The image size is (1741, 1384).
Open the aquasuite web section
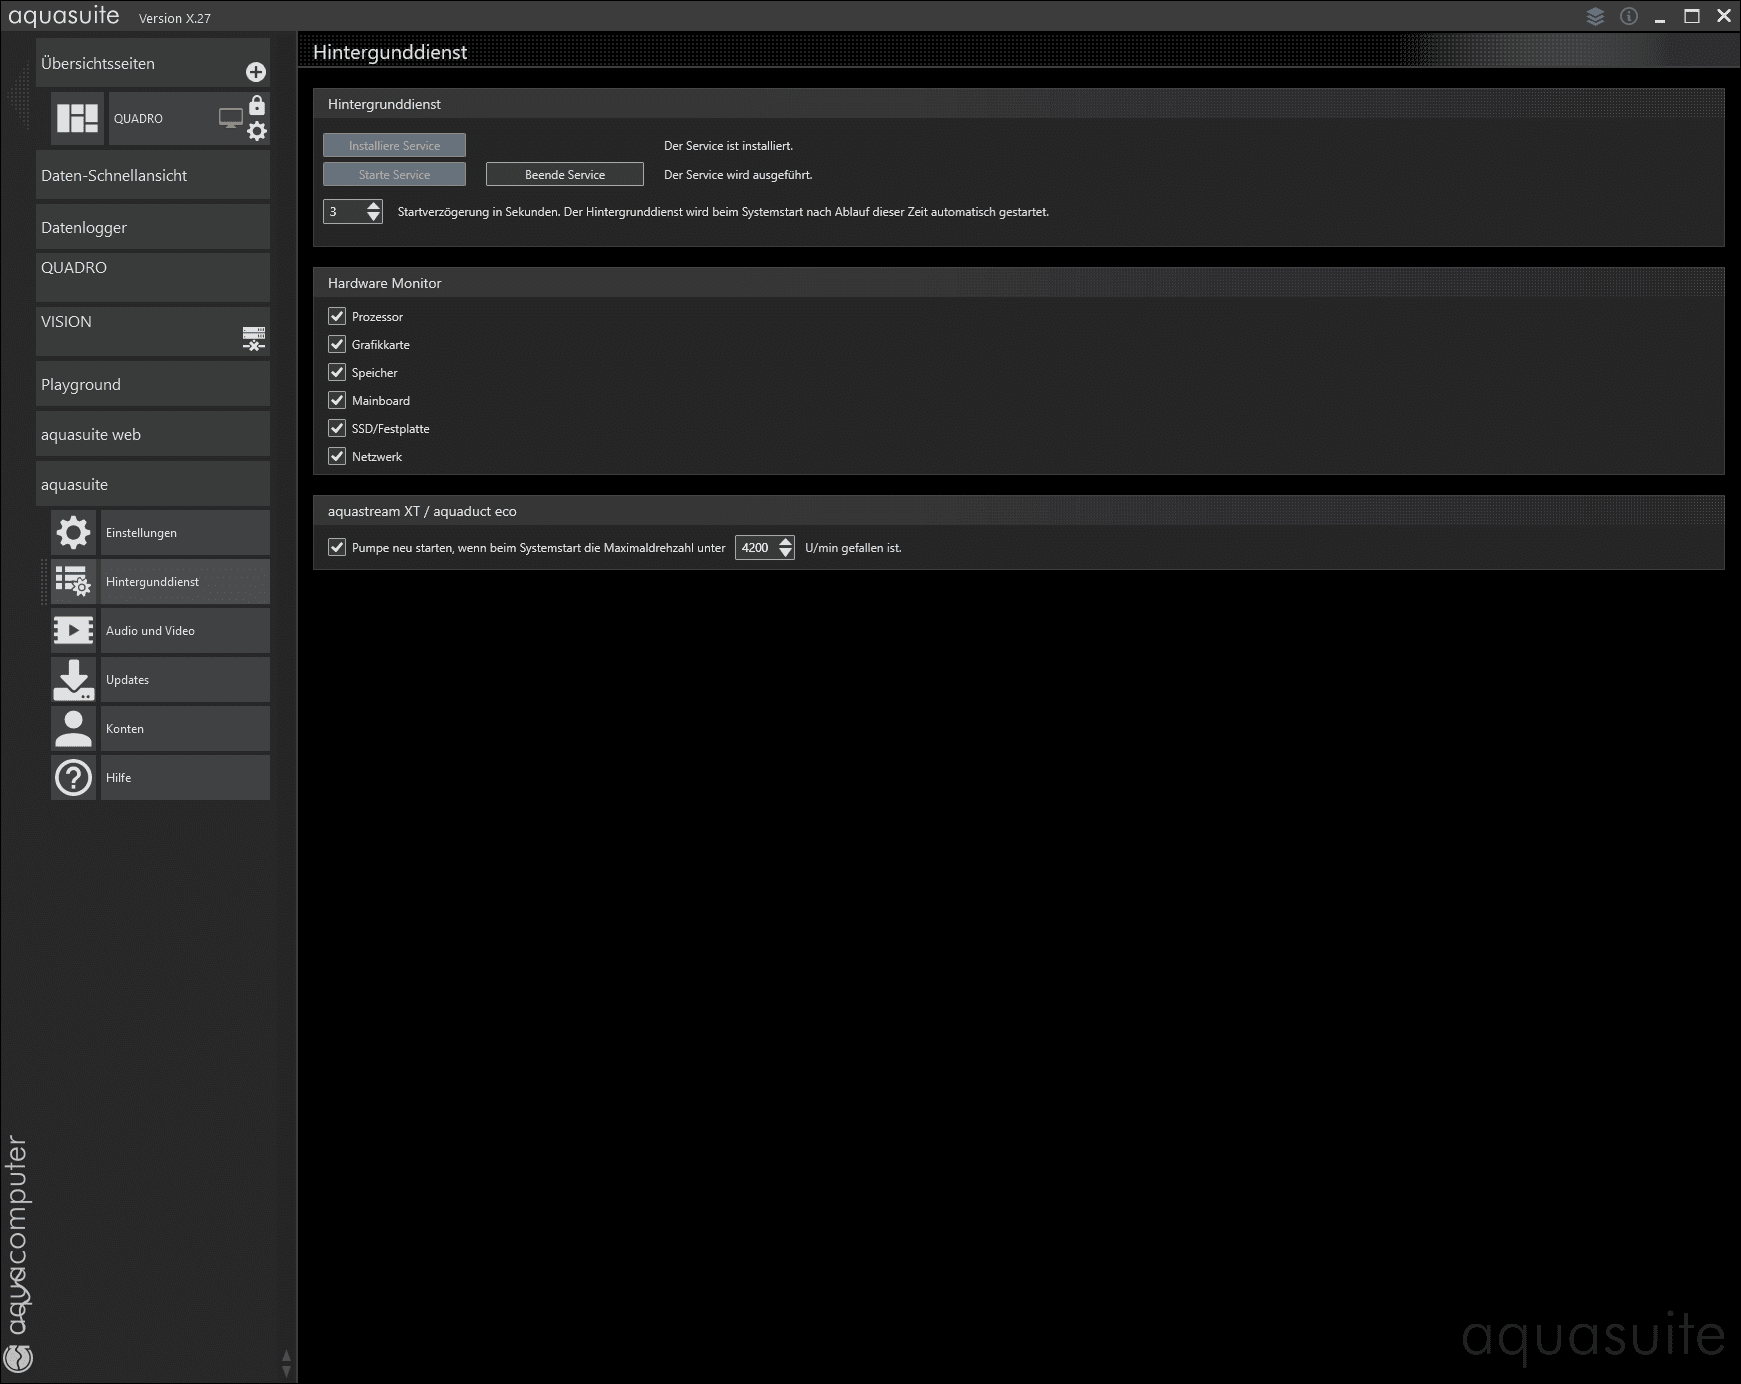point(153,434)
